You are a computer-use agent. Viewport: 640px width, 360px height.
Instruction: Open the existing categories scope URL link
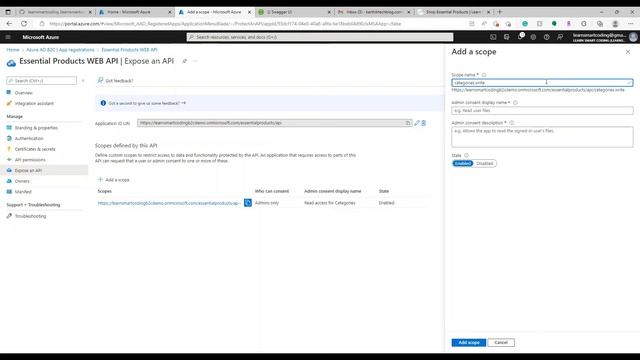click(169, 203)
